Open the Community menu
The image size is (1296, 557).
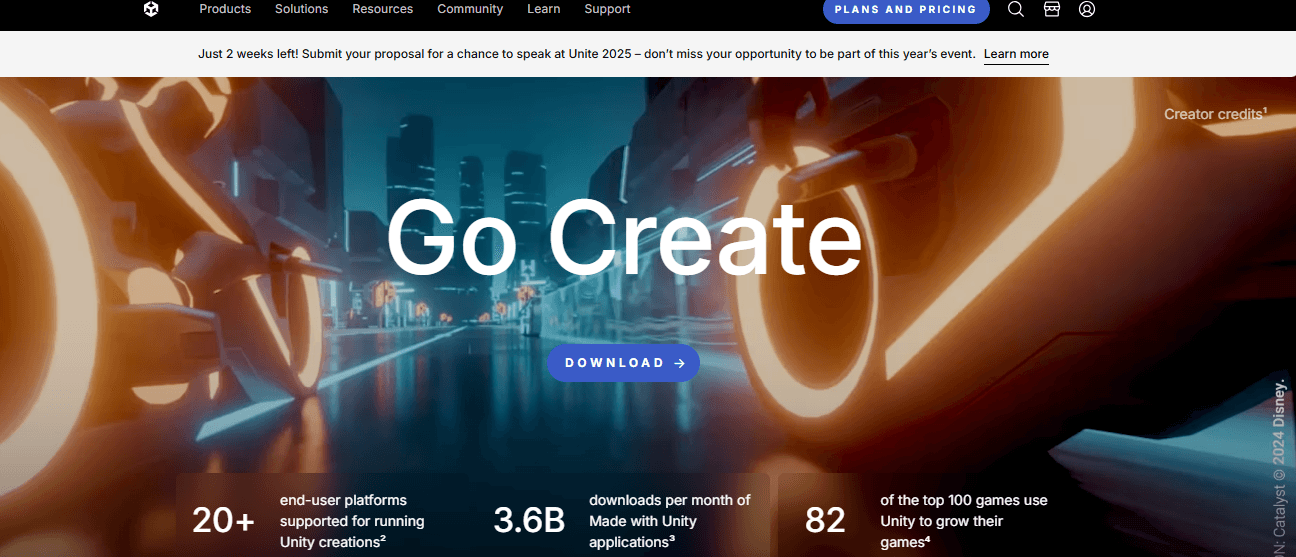[470, 9]
